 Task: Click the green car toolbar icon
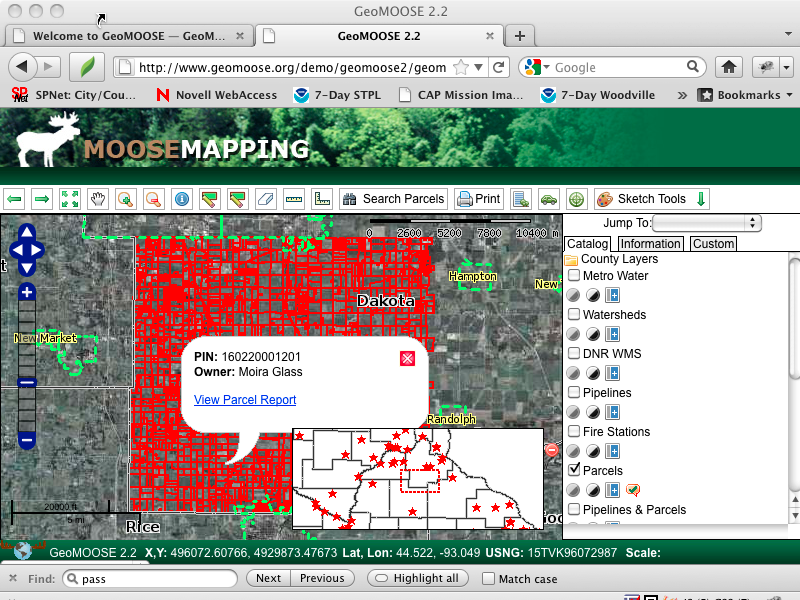(548, 199)
